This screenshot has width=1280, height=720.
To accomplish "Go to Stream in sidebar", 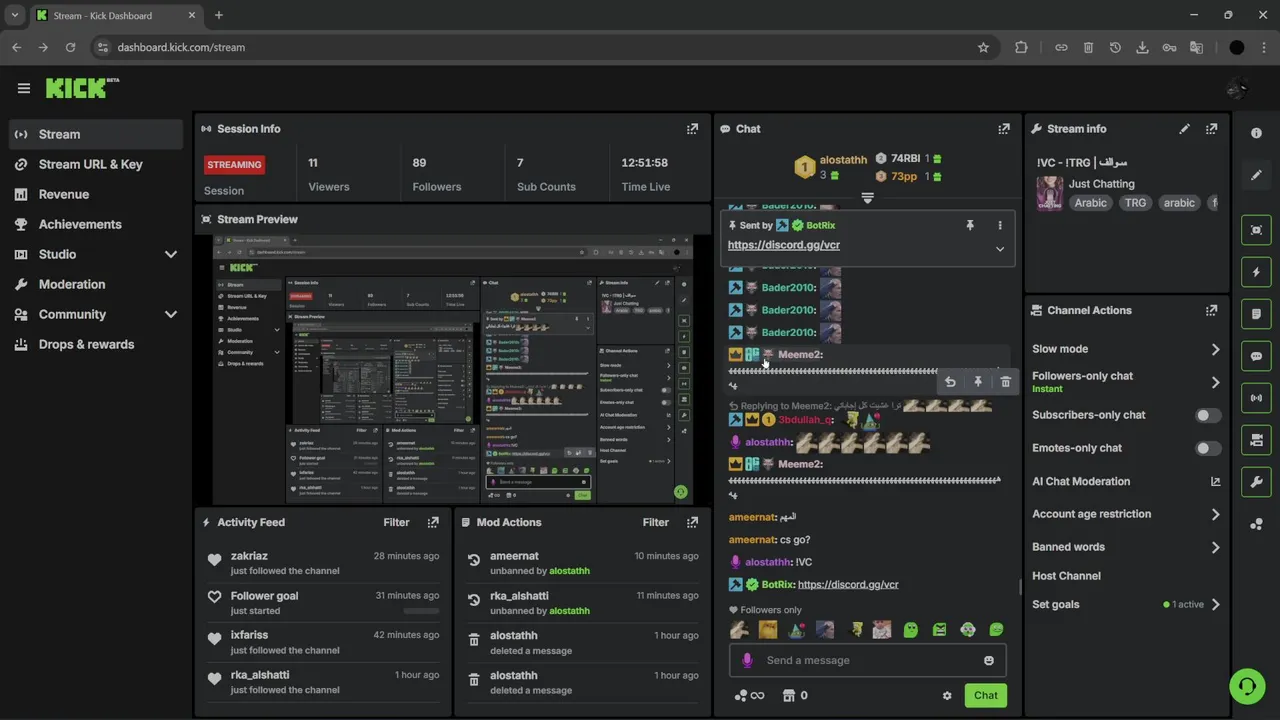I will coord(97,134).
